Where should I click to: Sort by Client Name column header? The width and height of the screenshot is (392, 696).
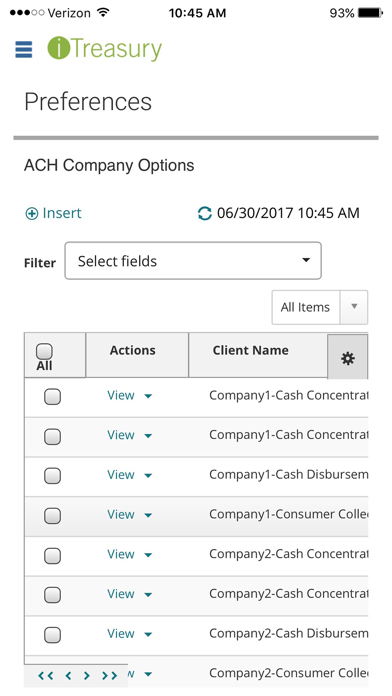pyautogui.click(x=250, y=350)
